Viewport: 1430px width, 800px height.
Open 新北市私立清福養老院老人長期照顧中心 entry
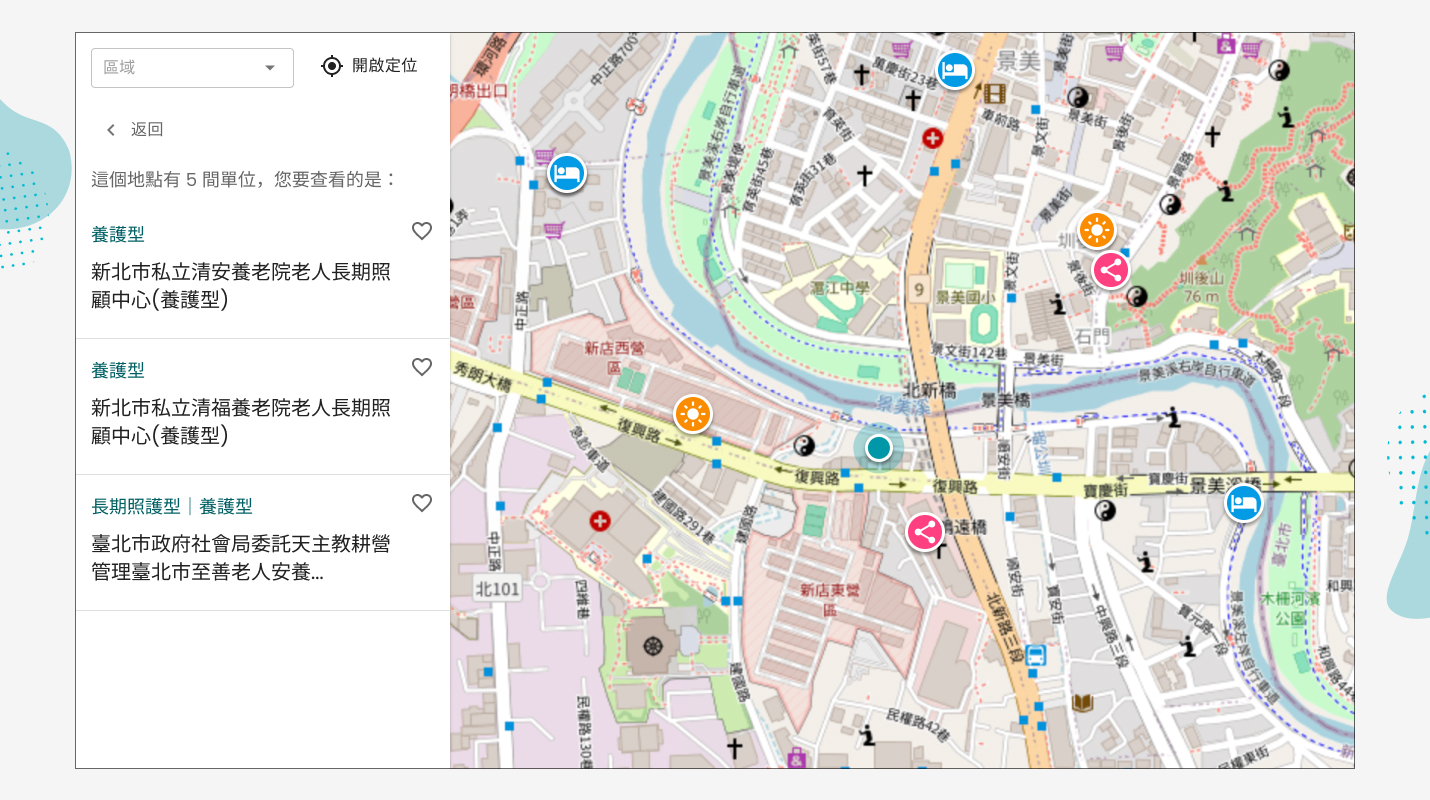(241, 422)
